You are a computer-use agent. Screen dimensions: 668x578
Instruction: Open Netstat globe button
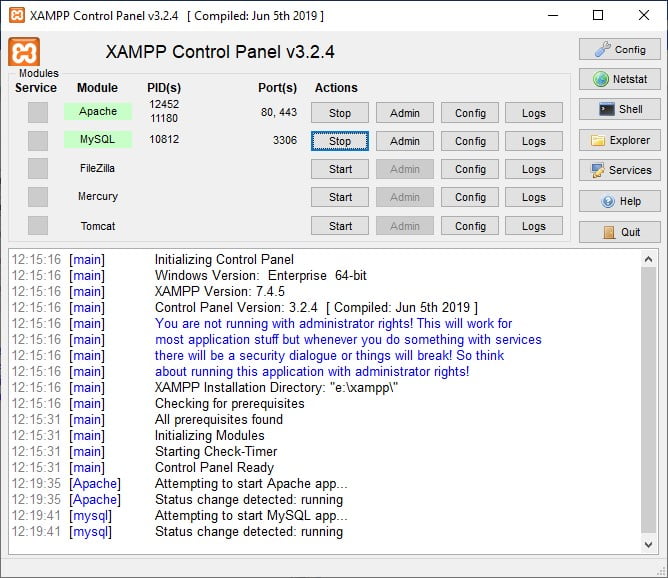(x=619, y=79)
